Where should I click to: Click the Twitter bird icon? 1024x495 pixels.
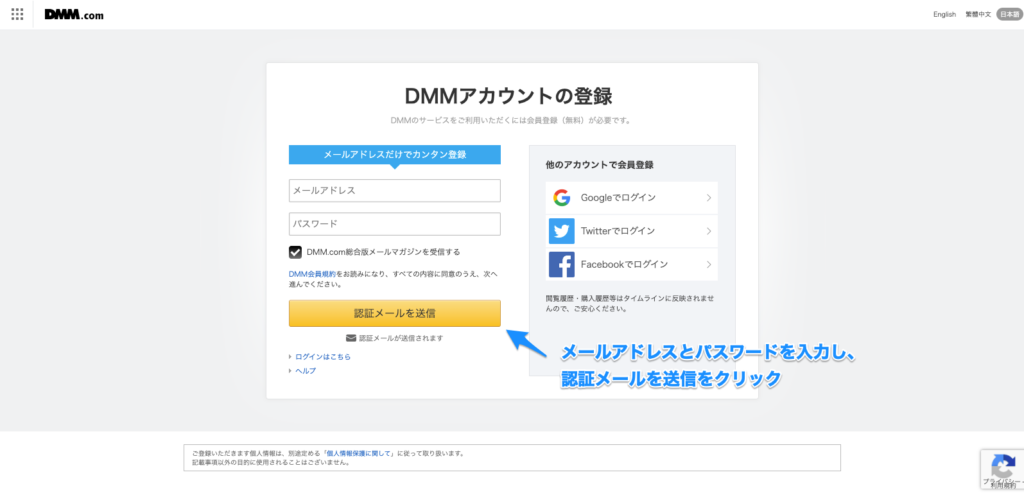pyautogui.click(x=561, y=231)
